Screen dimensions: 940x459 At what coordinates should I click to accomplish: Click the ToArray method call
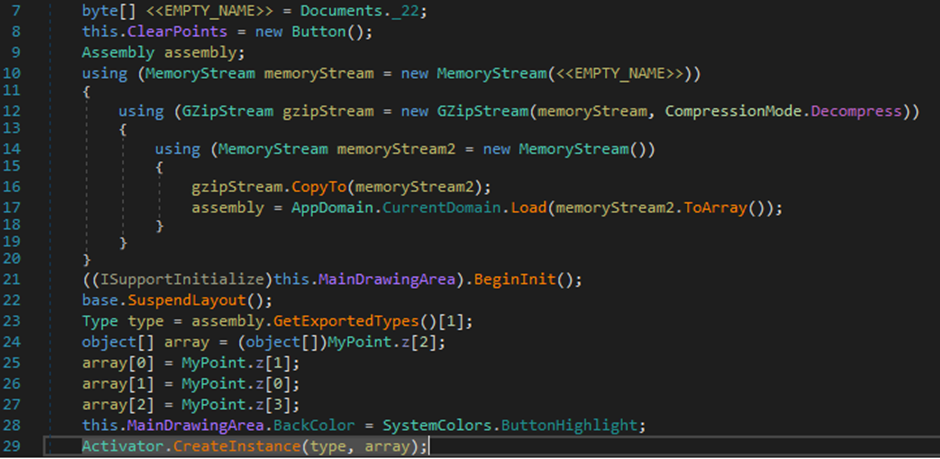click(x=715, y=208)
